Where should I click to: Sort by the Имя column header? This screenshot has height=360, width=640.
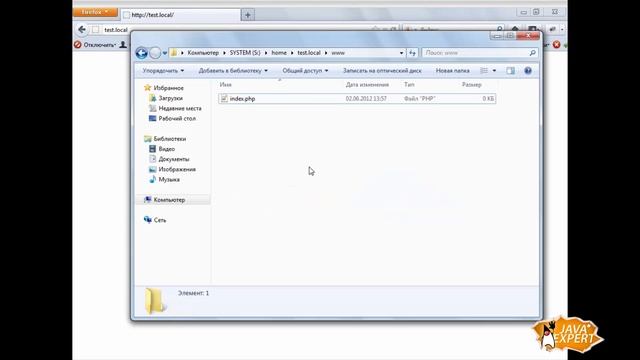226,84
